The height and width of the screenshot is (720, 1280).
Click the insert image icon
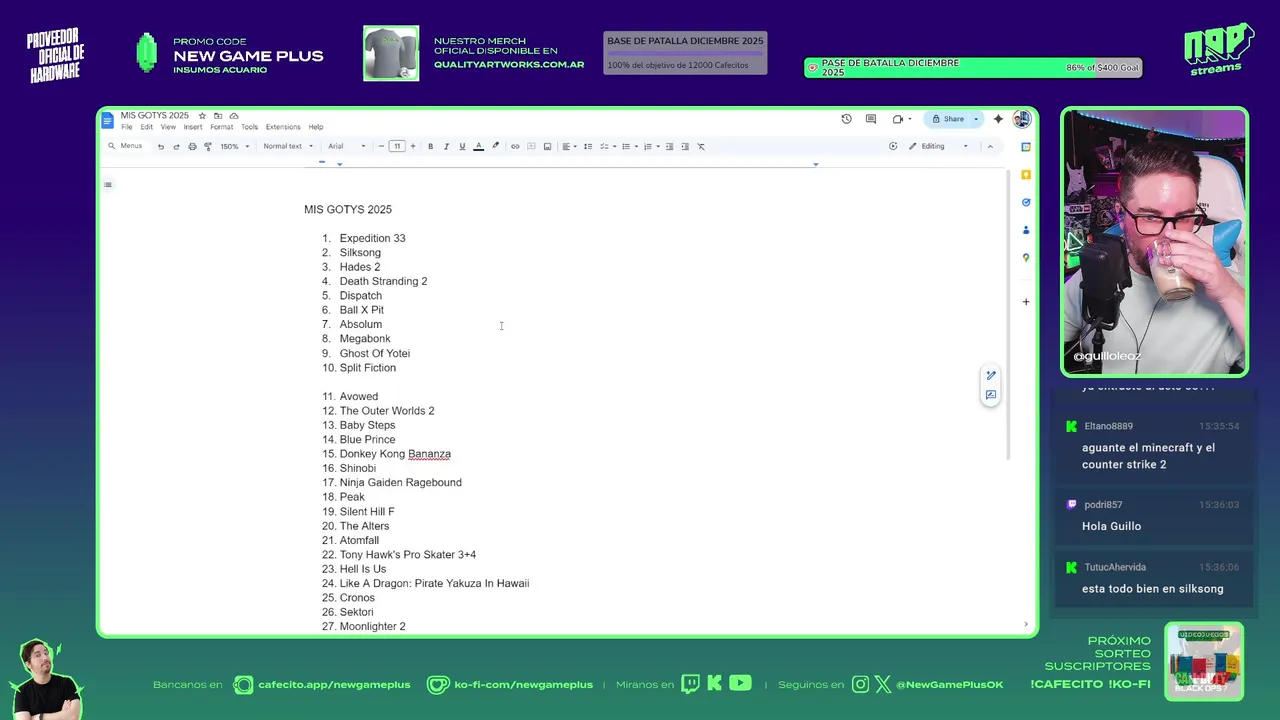click(547, 146)
